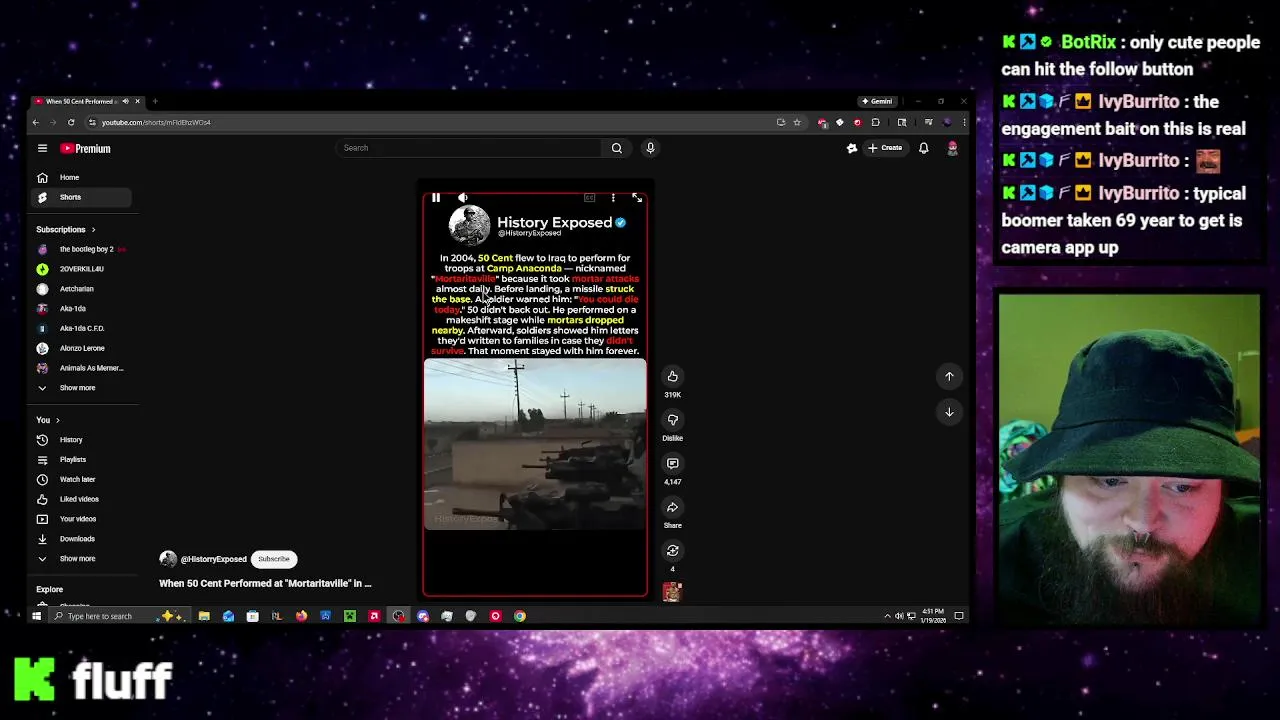Click the taskbar search box

[118, 616]
